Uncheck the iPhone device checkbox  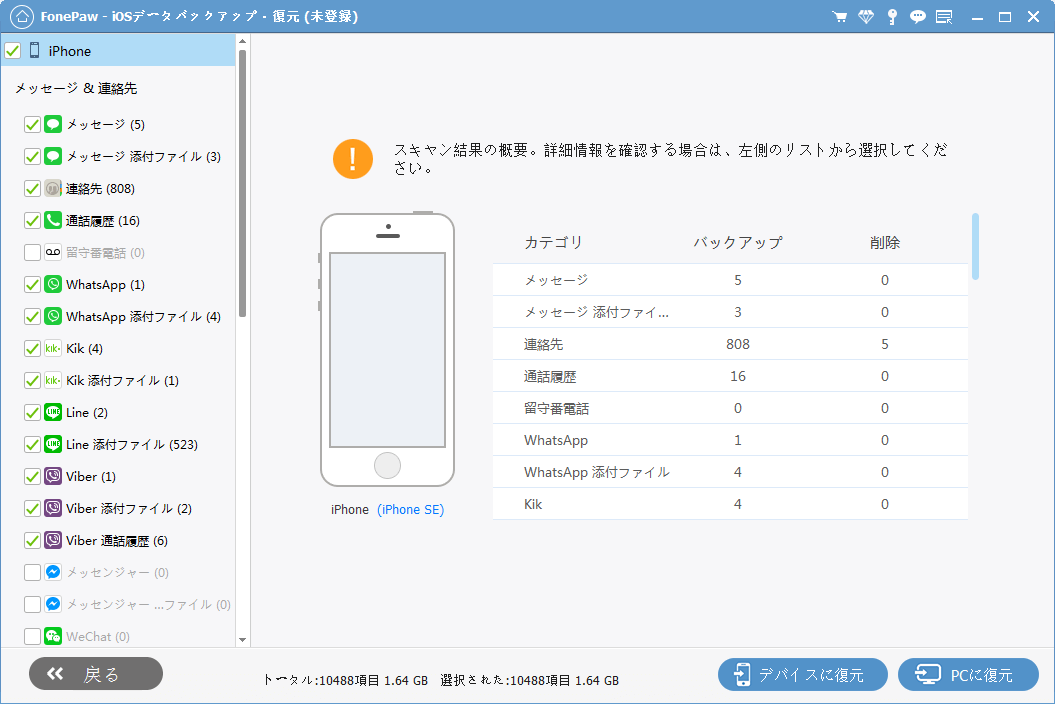[13, 50]
